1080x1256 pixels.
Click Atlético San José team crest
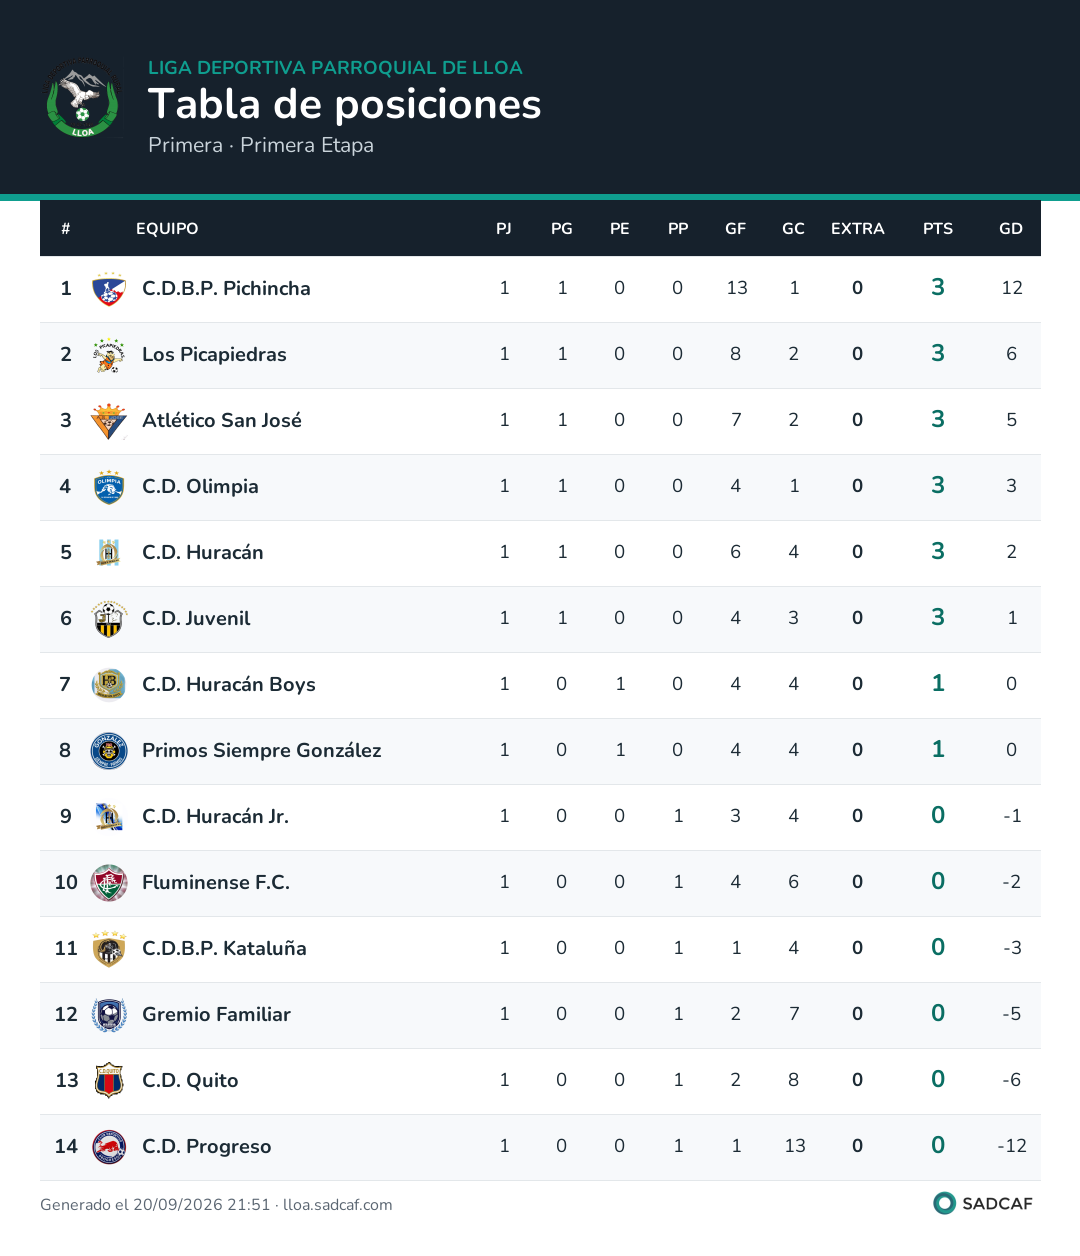(109, 421)
